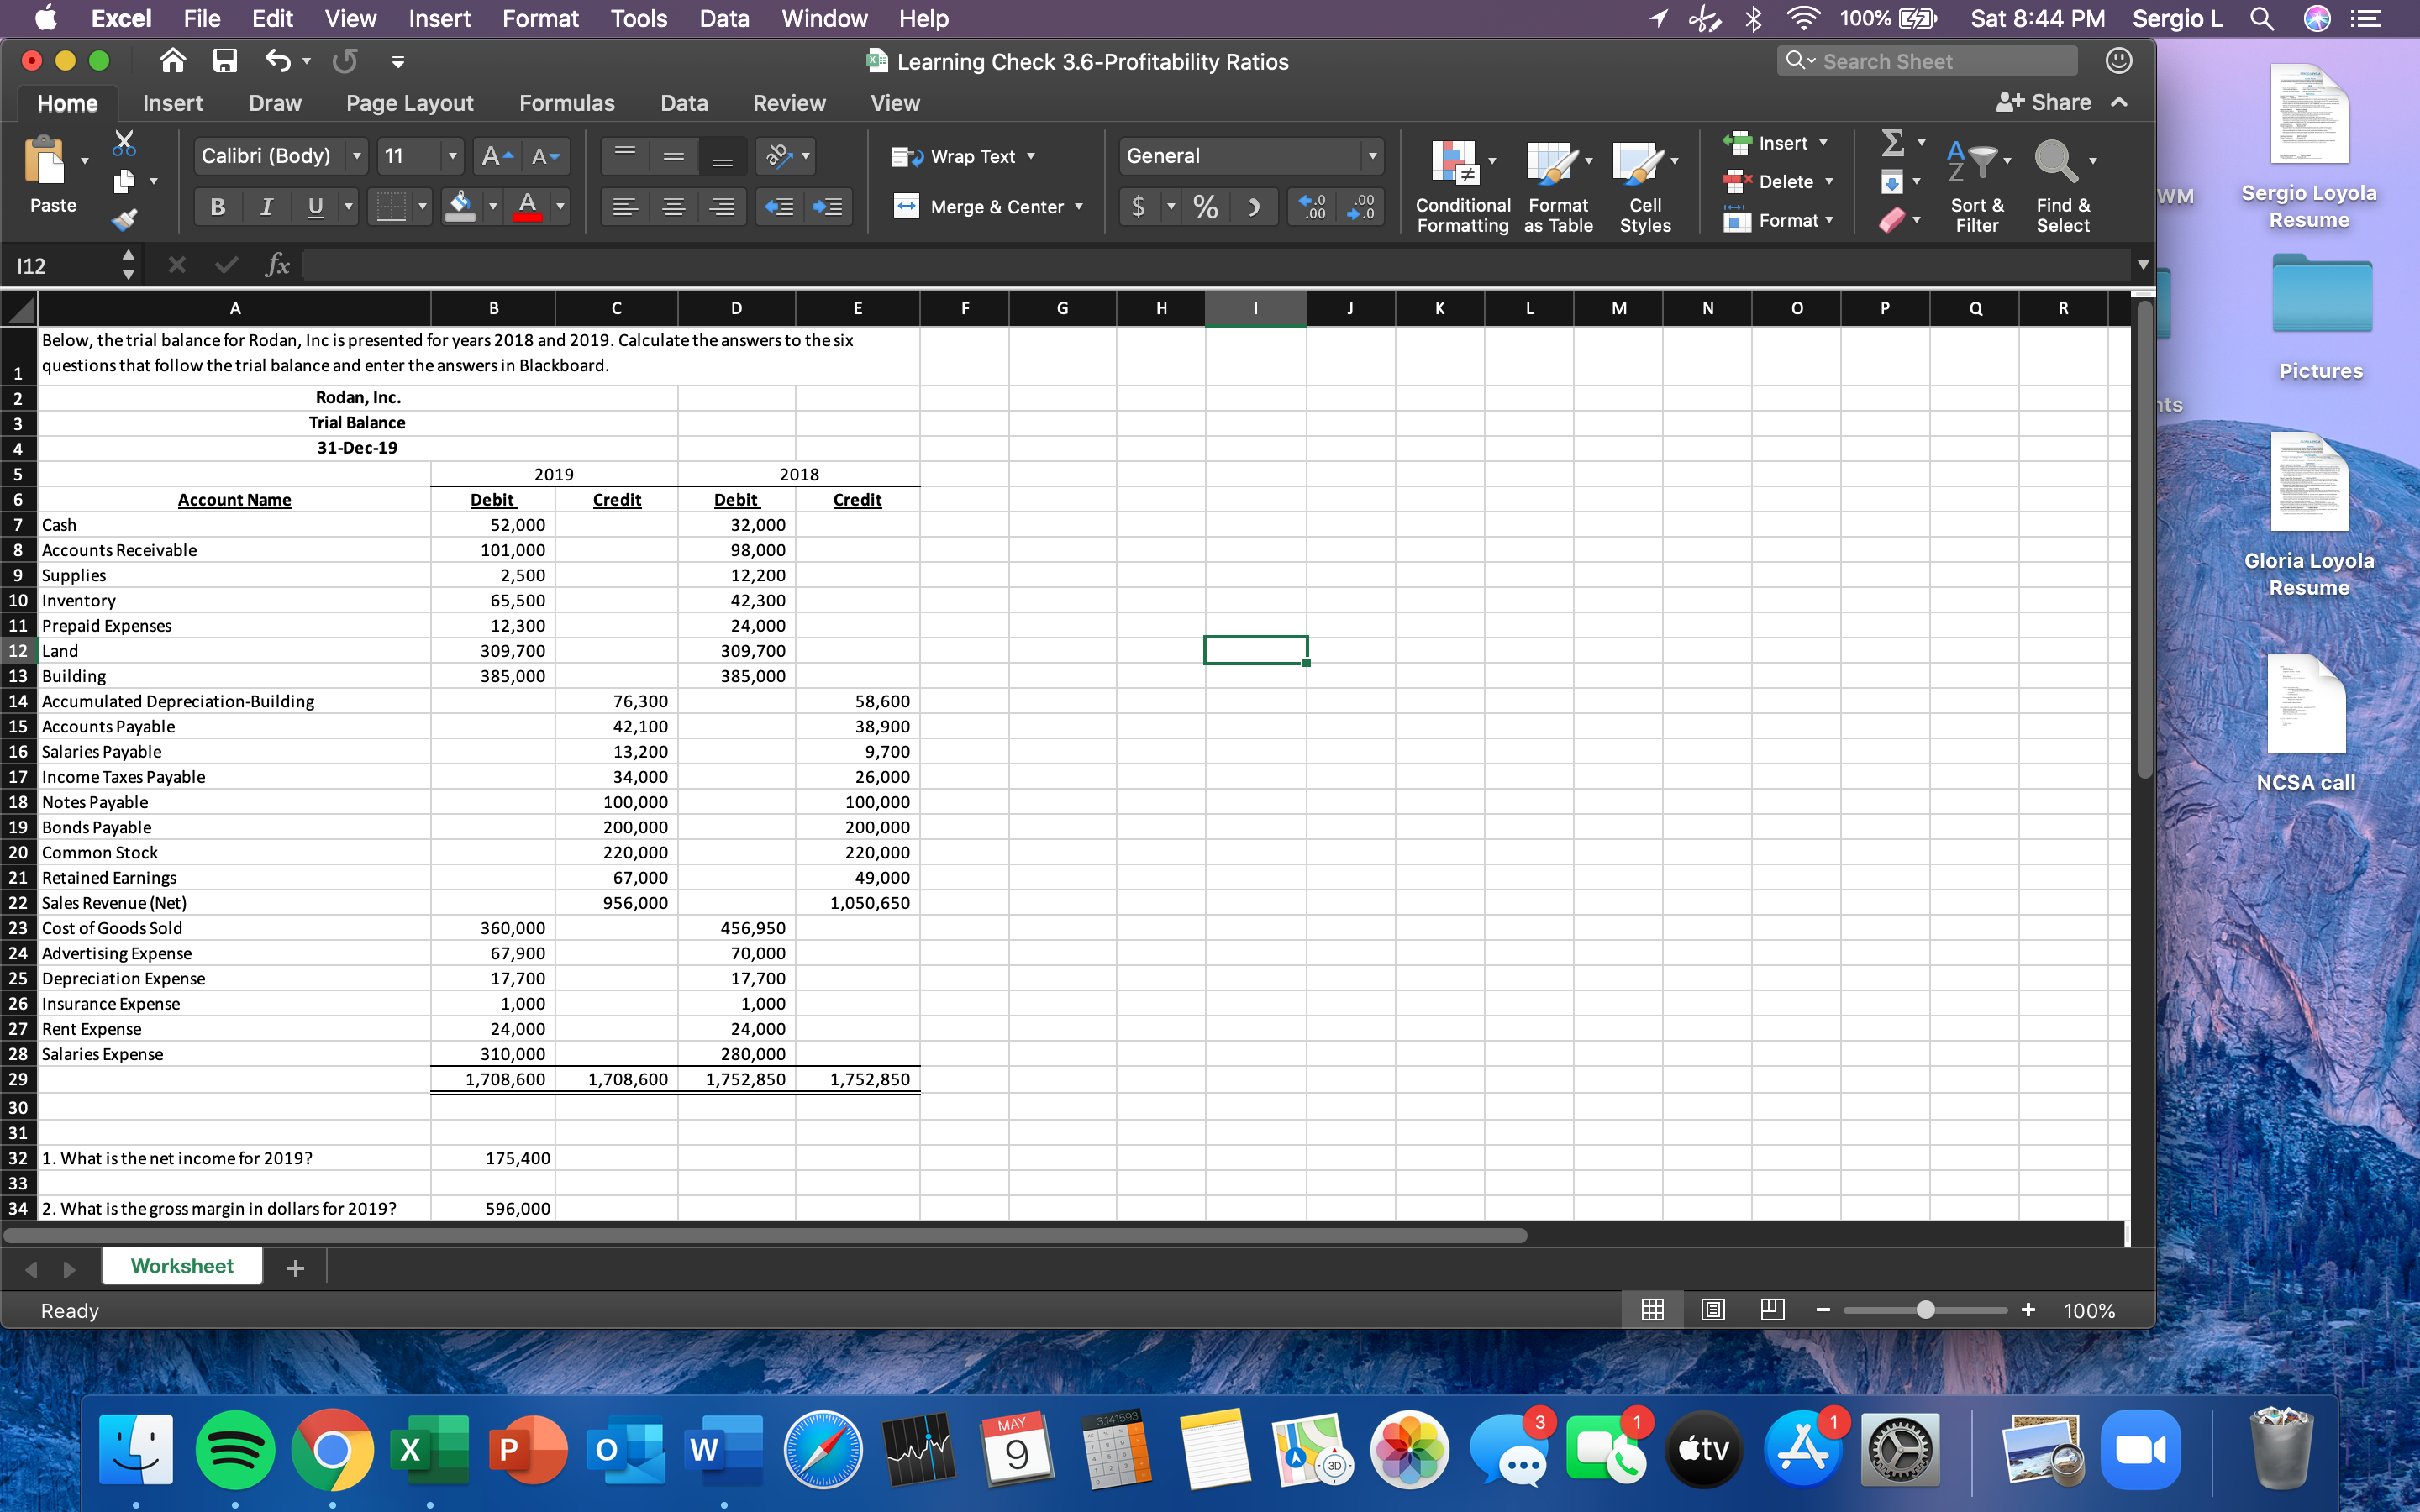Select the Find & Select tool
This screenshot has height=1512, width=2420.
pos(2062,185)
